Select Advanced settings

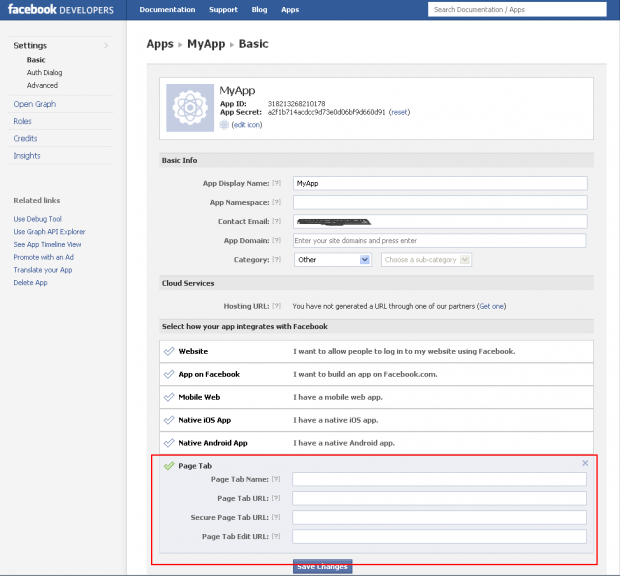(x=42, y=85)
